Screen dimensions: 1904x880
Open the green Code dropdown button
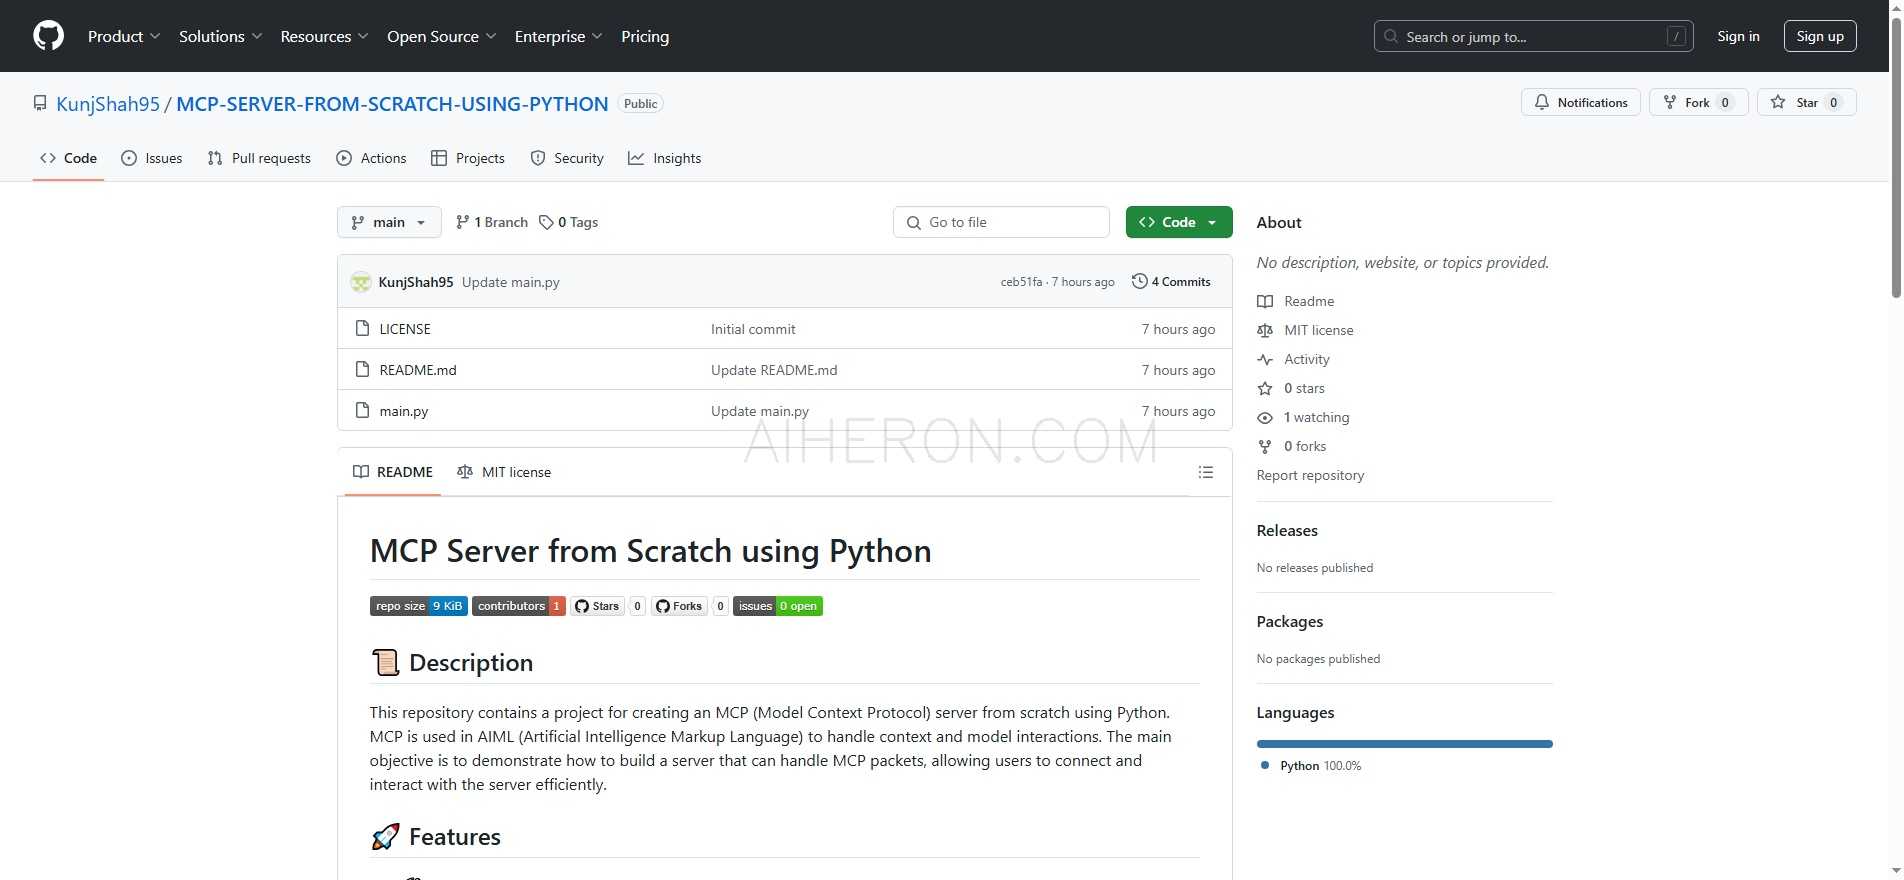pos(1179,222)
